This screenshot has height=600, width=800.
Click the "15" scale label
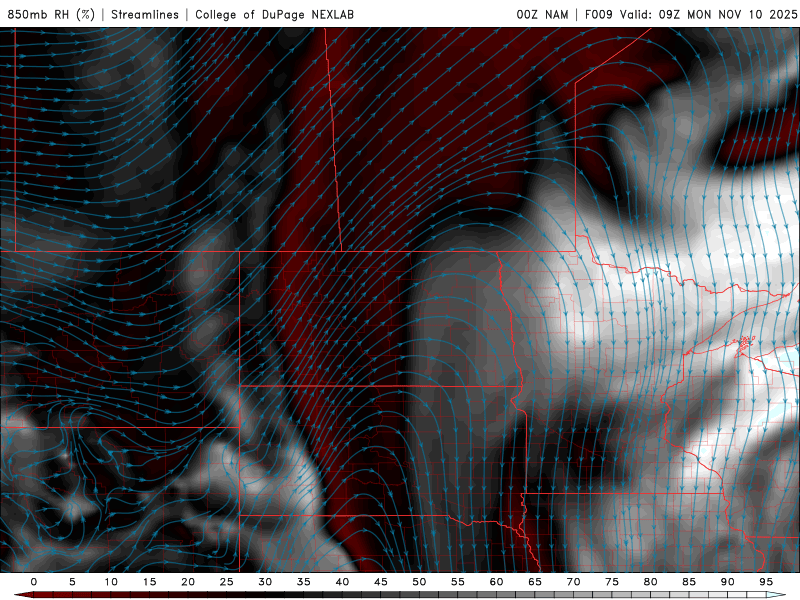pos(149,582)
